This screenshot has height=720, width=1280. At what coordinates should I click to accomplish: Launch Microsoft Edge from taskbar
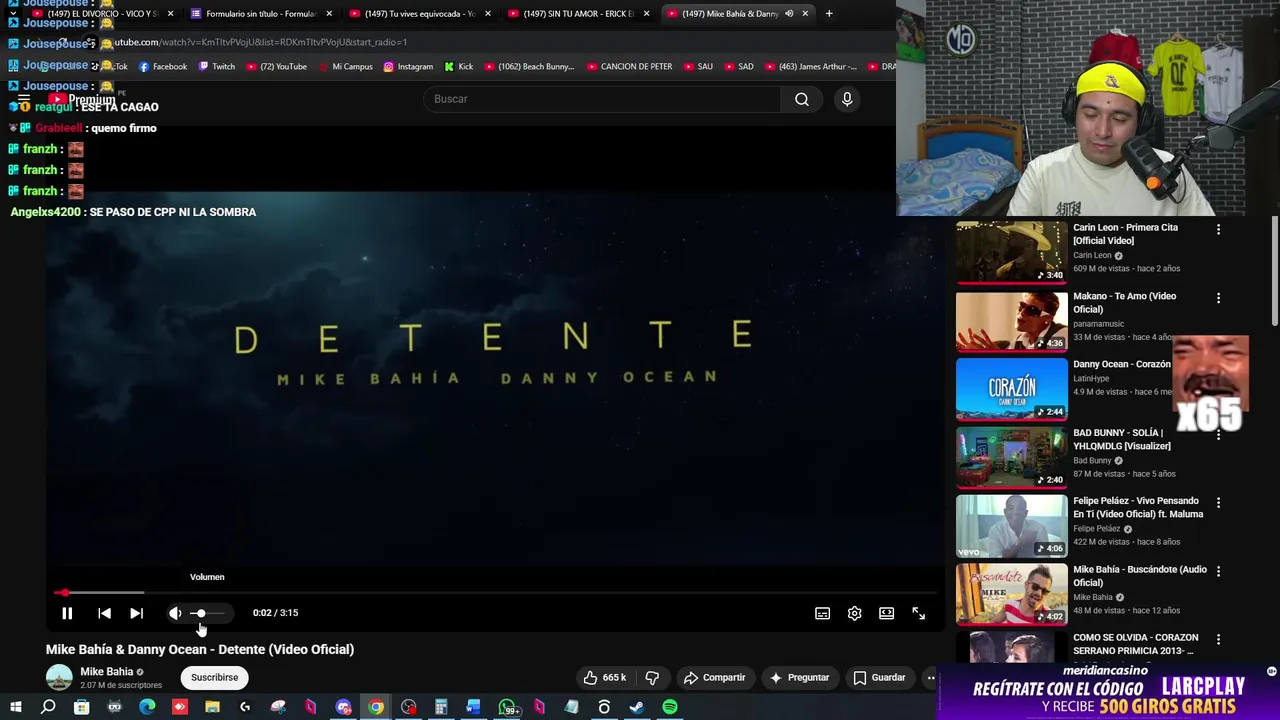147,707
